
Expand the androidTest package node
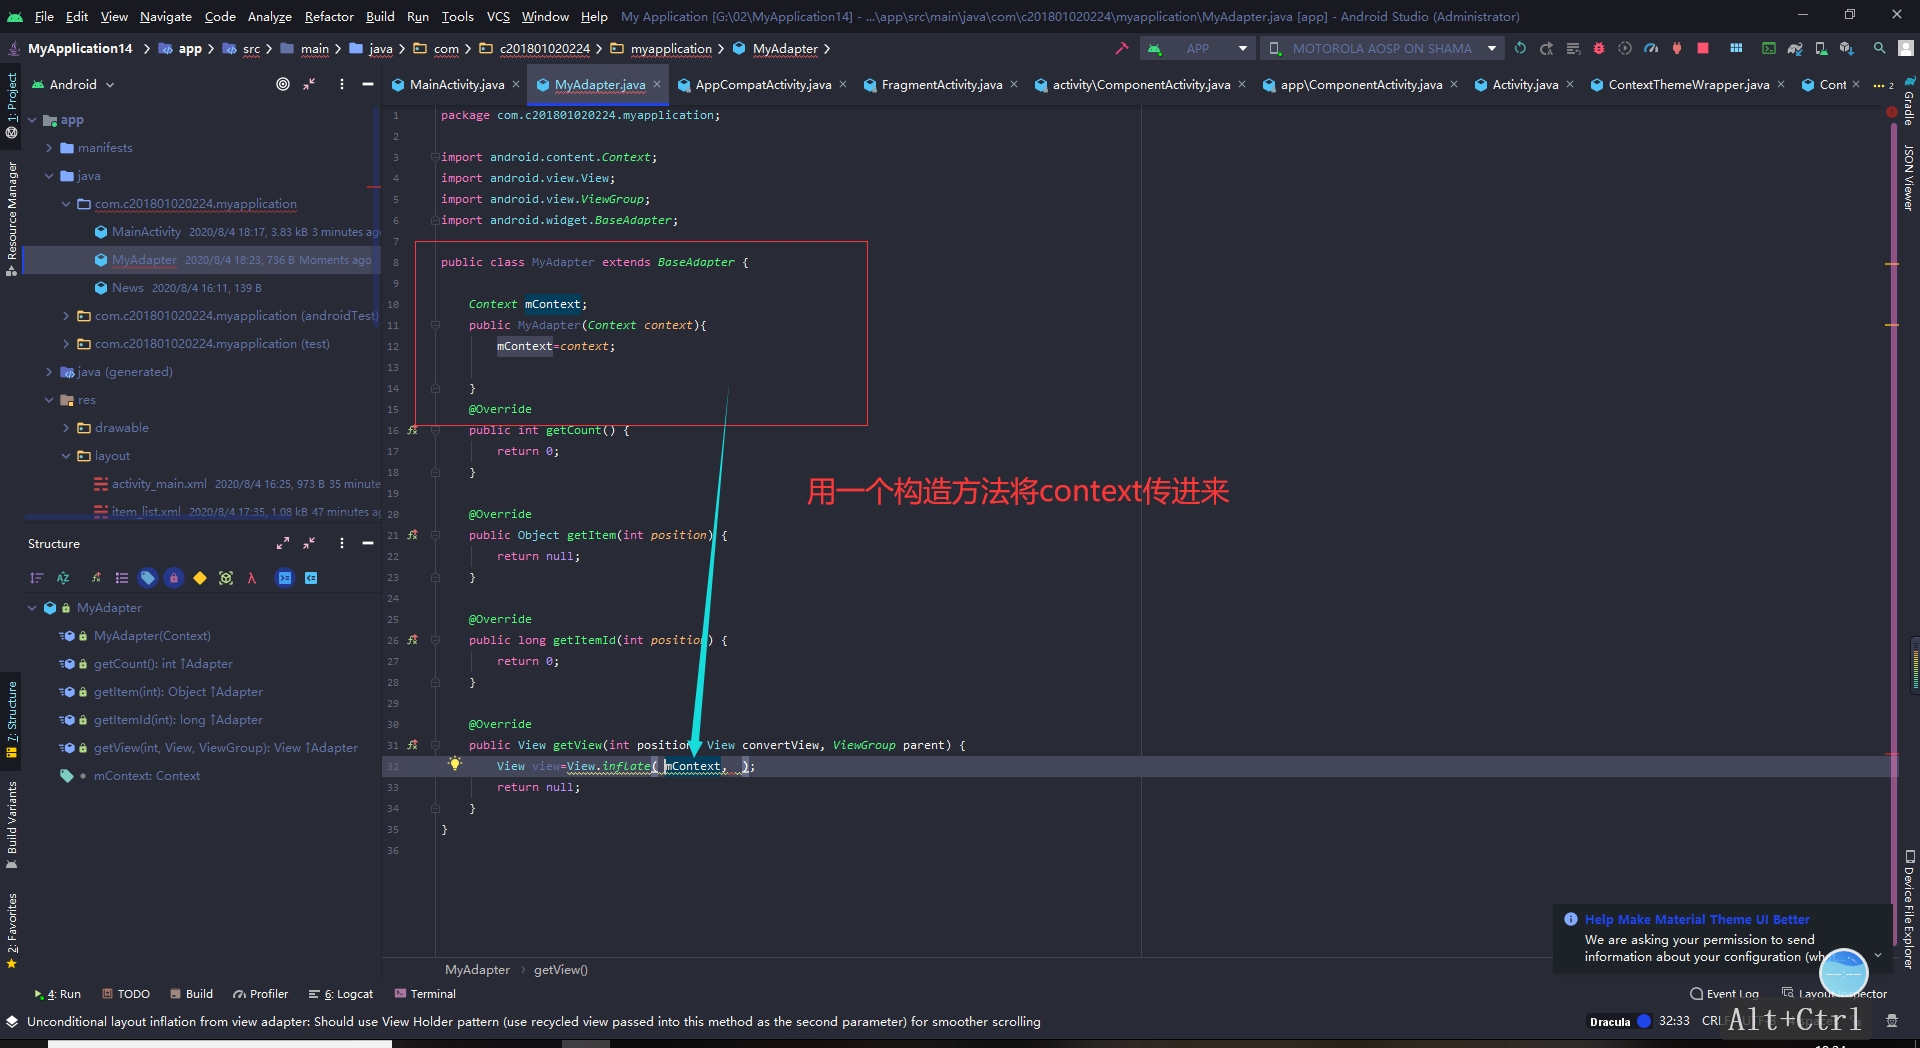click(x=66, y=316)
